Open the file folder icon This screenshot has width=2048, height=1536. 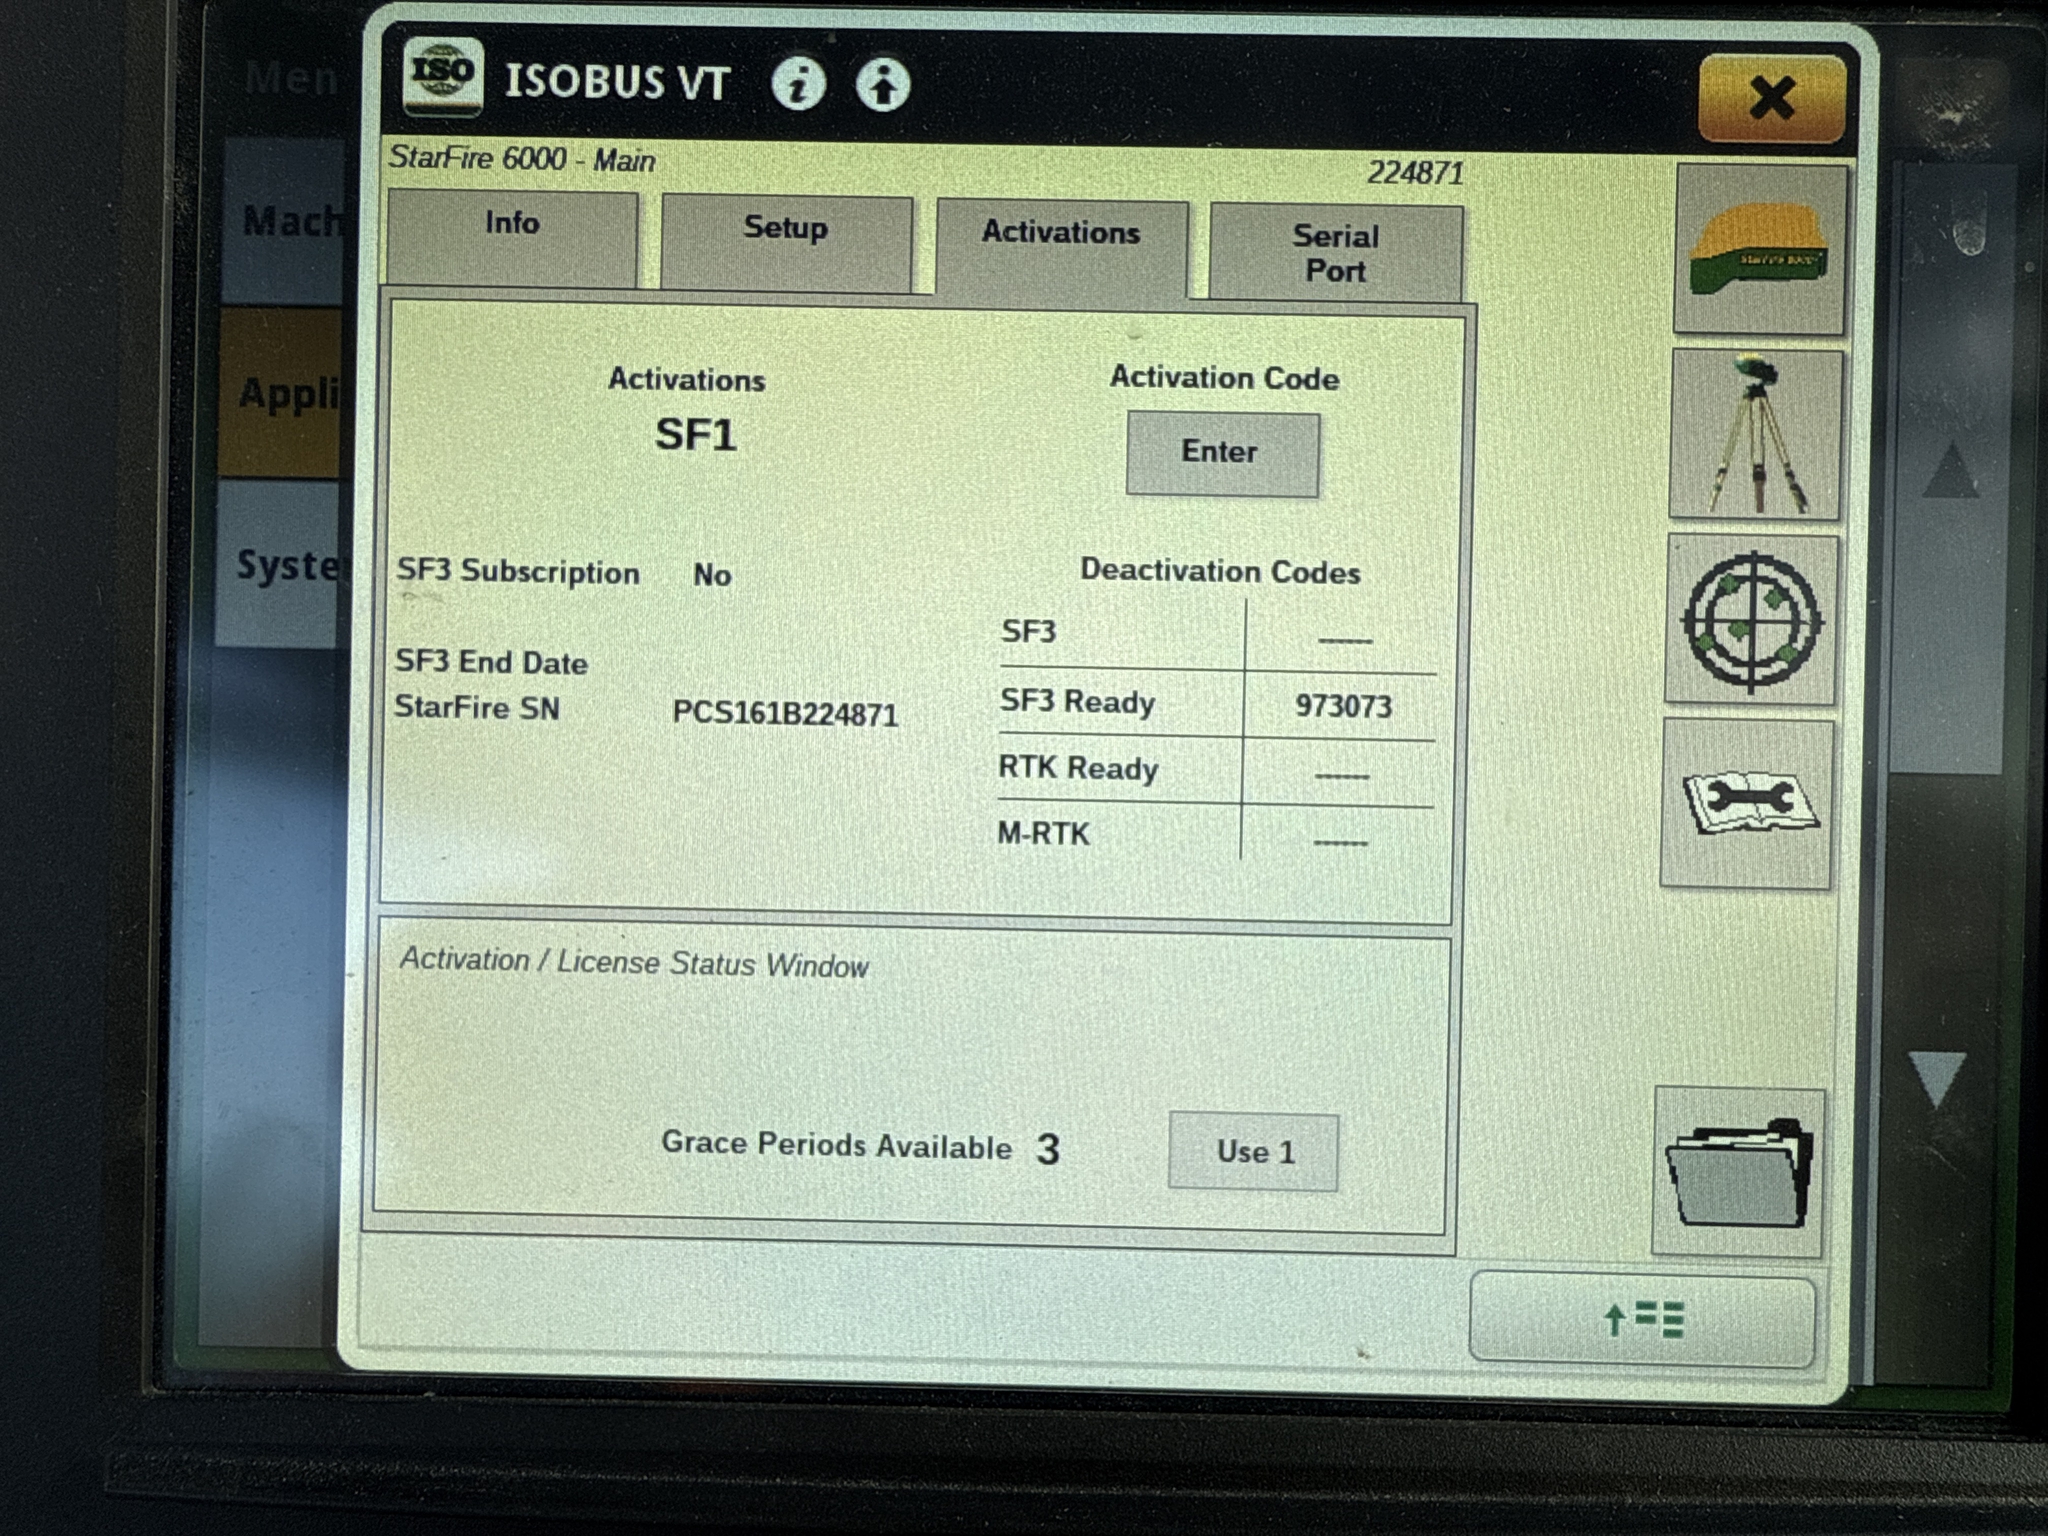[1740, 1171]
